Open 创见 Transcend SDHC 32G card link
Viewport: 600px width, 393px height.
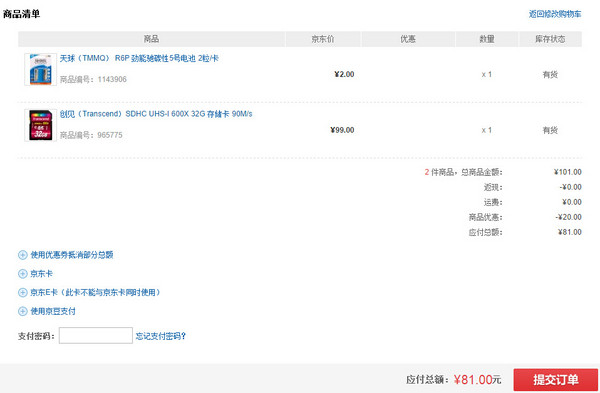[x=156, y=114]
